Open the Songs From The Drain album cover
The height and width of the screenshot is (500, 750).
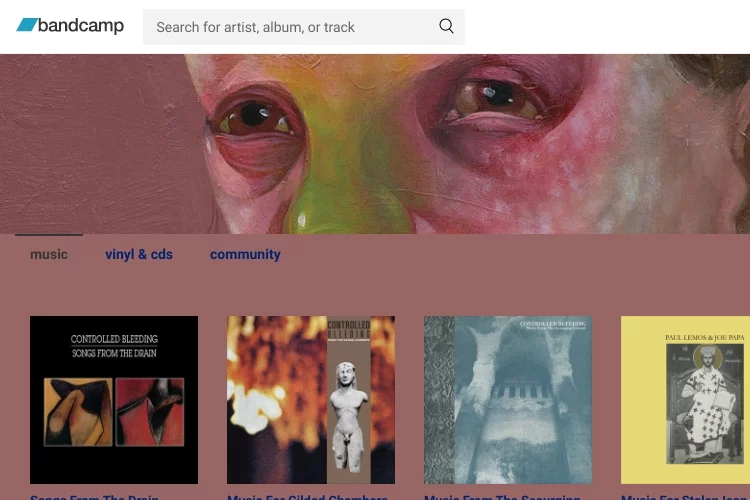pyautogui.click(x=114, y=400)
